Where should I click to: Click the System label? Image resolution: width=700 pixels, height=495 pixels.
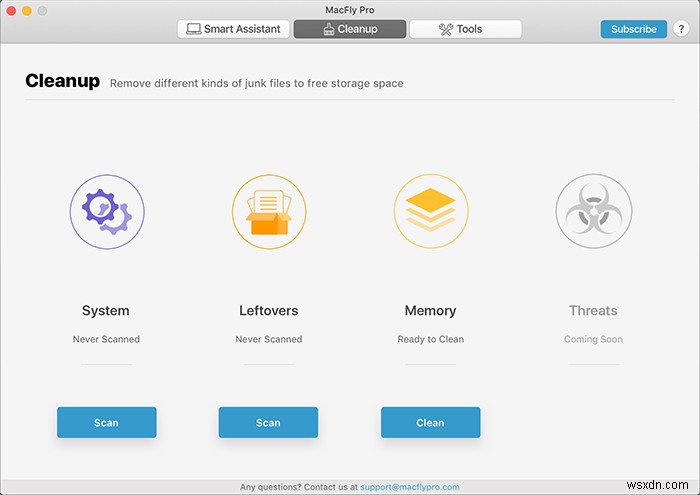[106, 311]
